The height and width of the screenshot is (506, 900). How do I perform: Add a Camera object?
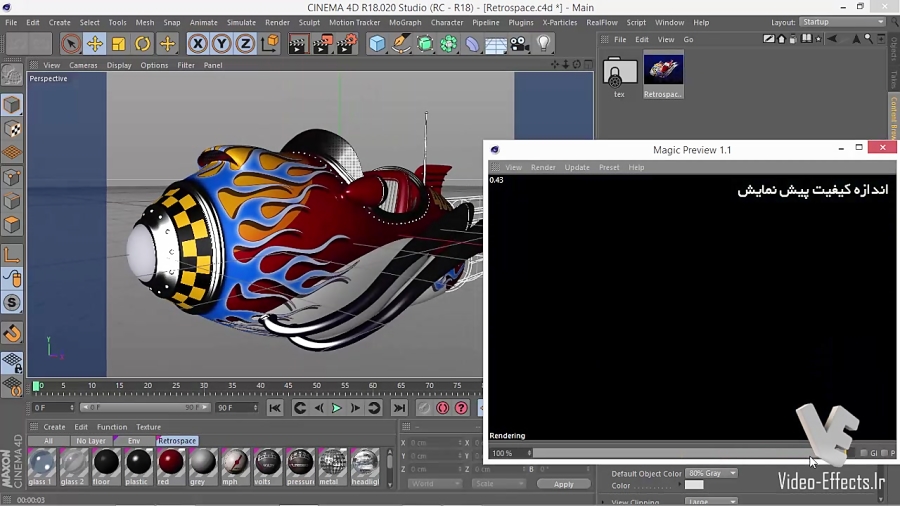(x=519, y=44)
